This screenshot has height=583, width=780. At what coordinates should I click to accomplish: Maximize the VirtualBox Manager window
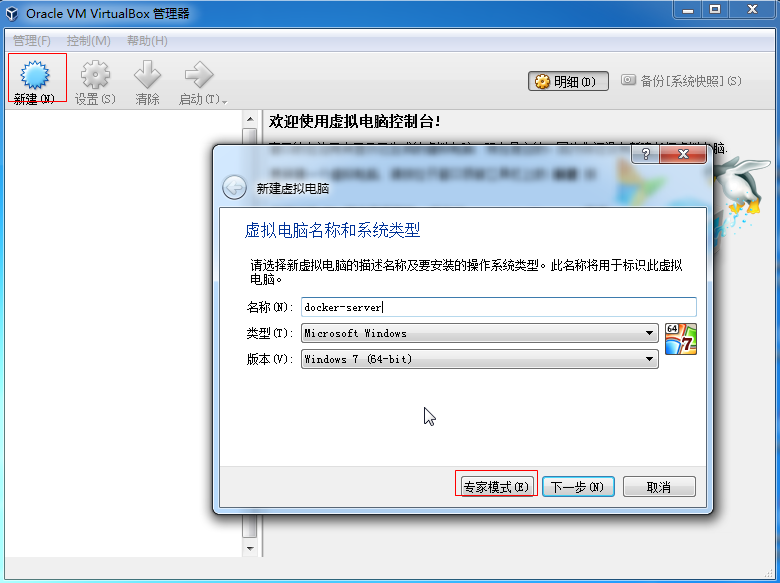pyautogui.click(x=715, y=9)
